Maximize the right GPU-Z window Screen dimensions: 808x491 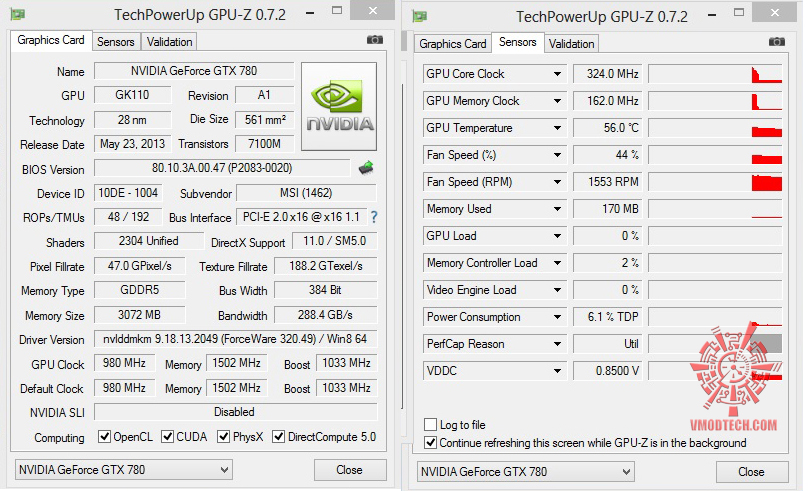click(x=738, y=13)
